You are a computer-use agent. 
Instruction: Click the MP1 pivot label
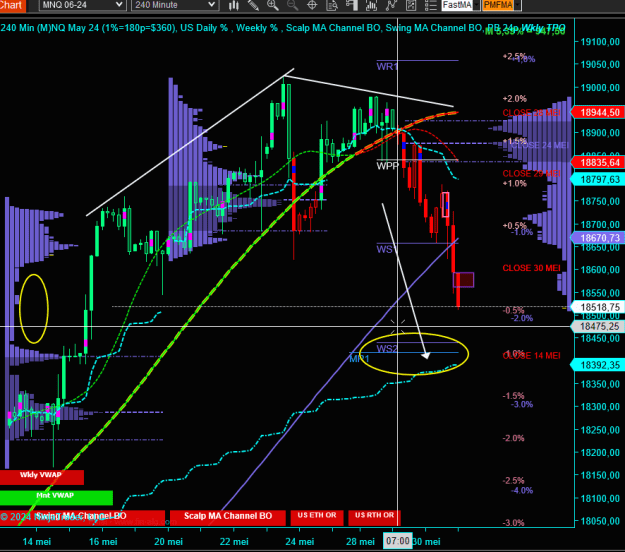click(359, 359)
